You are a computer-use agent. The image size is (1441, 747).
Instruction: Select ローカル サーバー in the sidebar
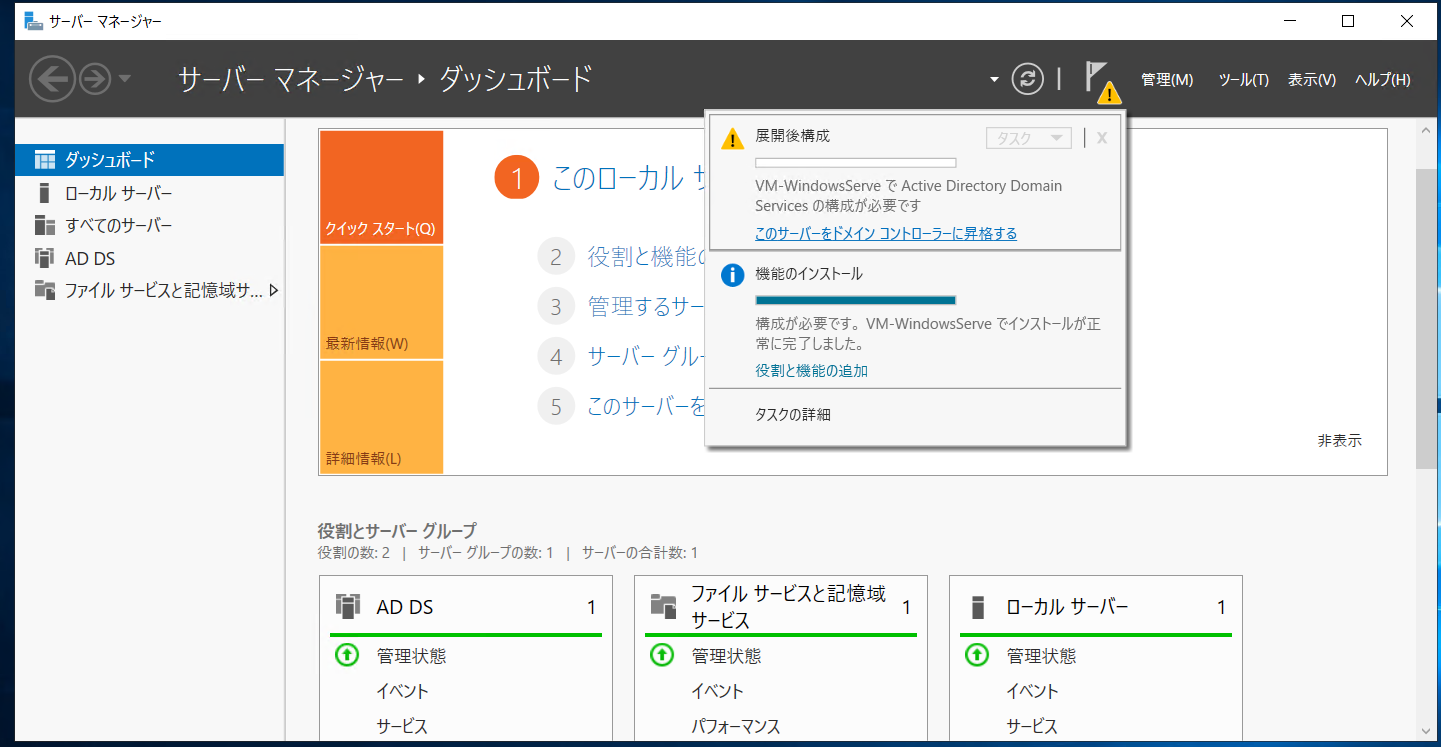150,193
